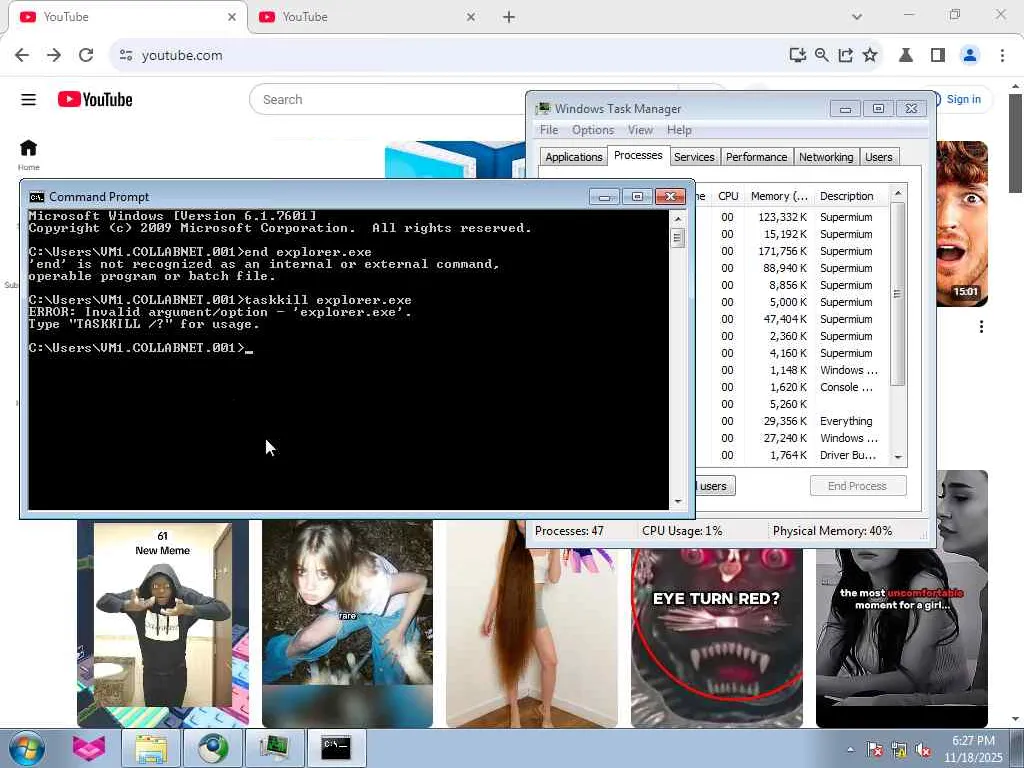
Task: Switch to Users tab in Task Manager
Action: pos(878,157)
